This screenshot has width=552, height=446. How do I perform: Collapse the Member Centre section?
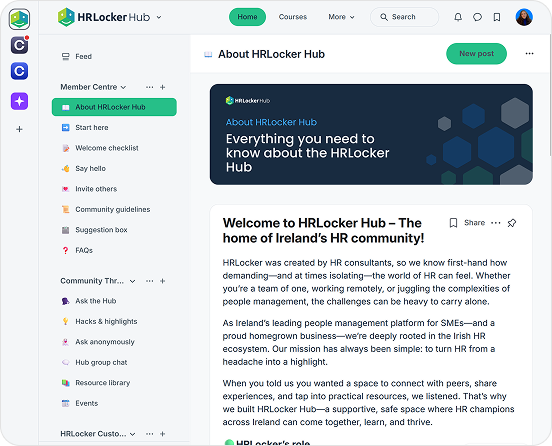click(x=123, y=87)
